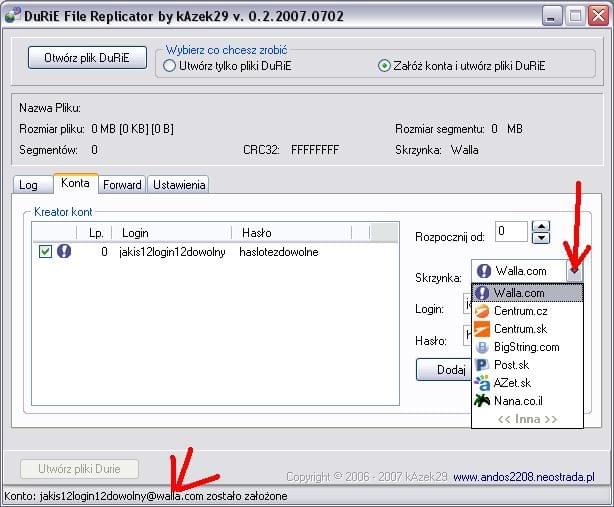Choose Walla.com from the mailbox list
The width and height of the screenshot is (614, 507).
[x=527, y=293]
